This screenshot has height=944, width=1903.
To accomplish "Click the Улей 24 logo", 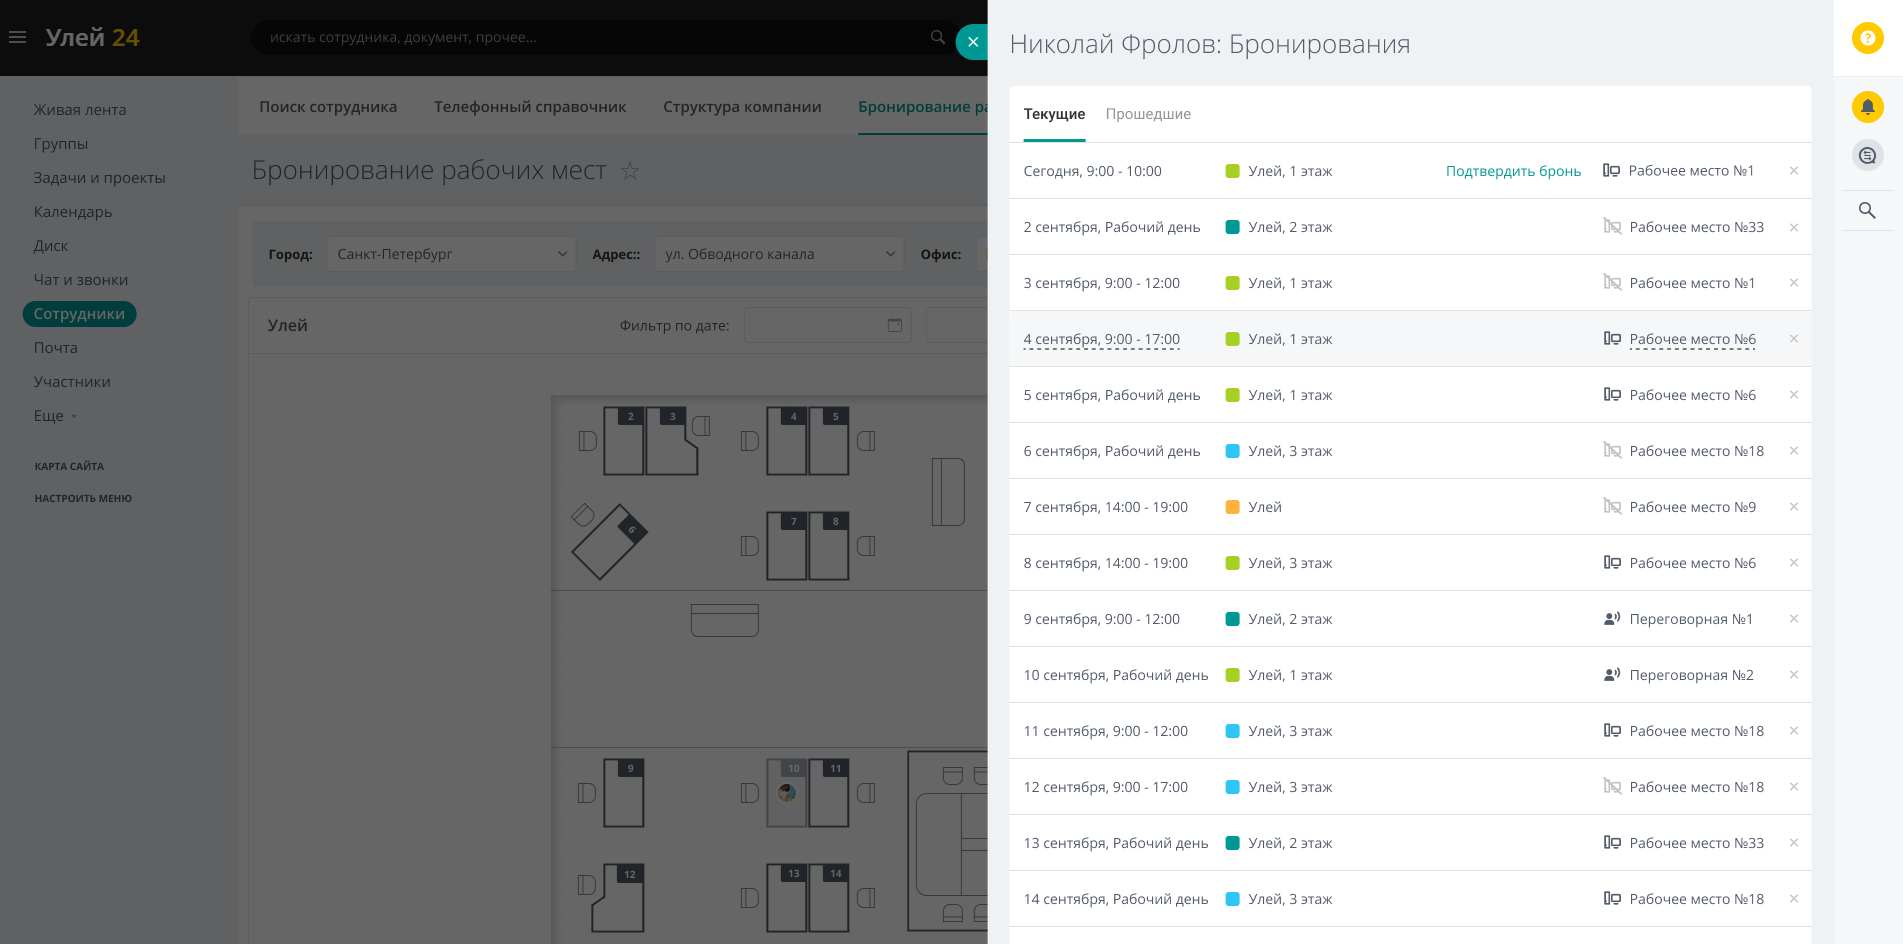I will tap(92, 37).
